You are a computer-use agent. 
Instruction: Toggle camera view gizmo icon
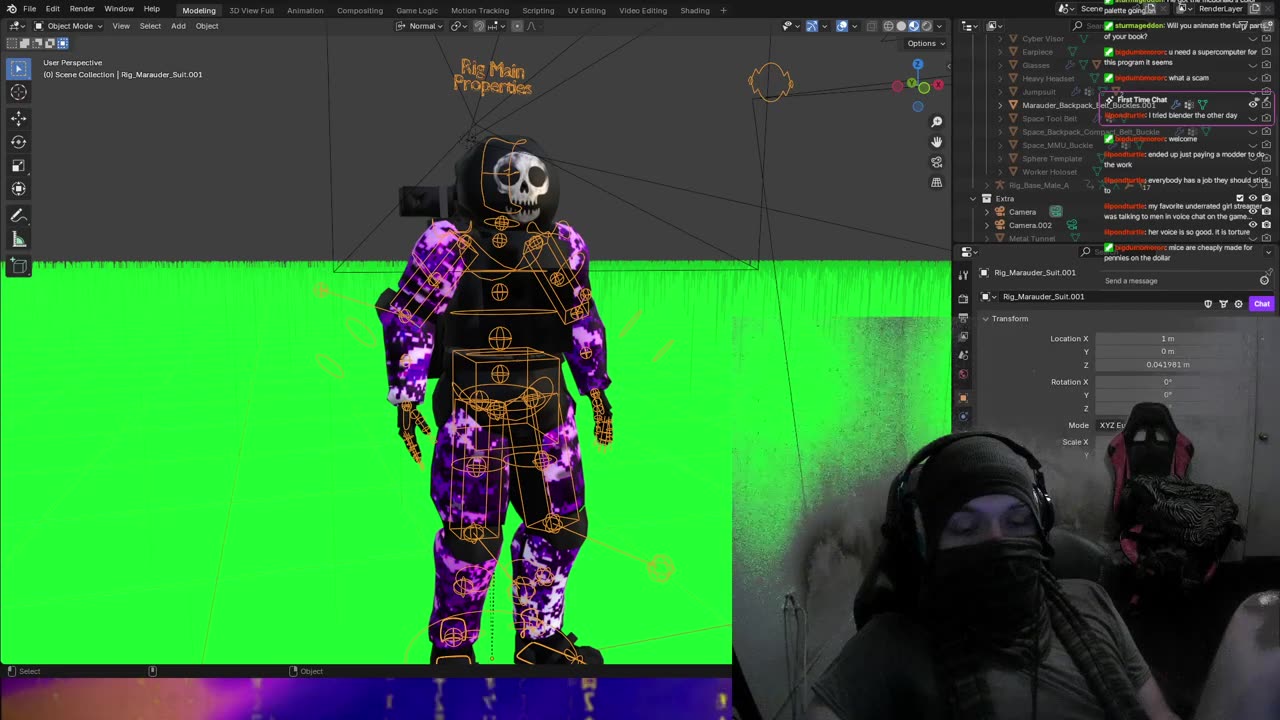pyautogui.click(x=936, y=162)
